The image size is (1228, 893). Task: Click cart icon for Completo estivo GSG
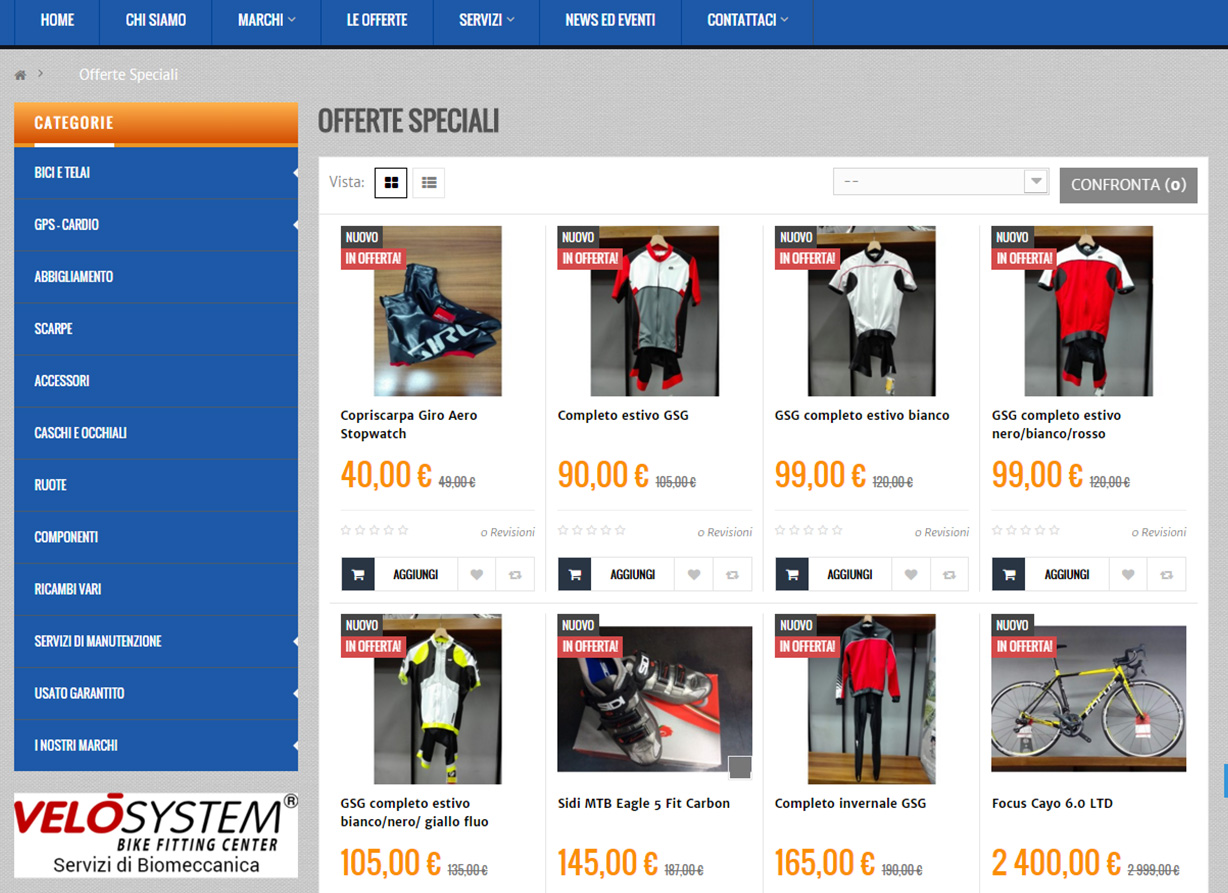[x=575, y=574]
